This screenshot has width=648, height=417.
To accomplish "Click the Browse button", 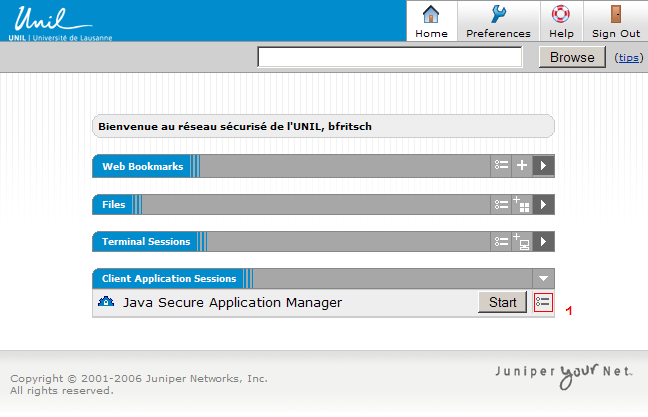I will [572, 57].
